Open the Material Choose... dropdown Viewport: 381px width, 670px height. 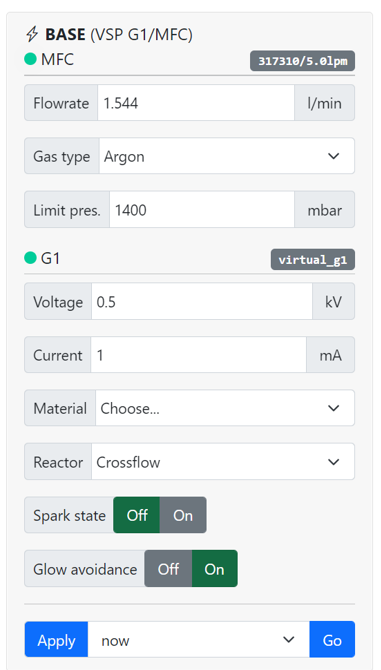[x=225, y=408]
